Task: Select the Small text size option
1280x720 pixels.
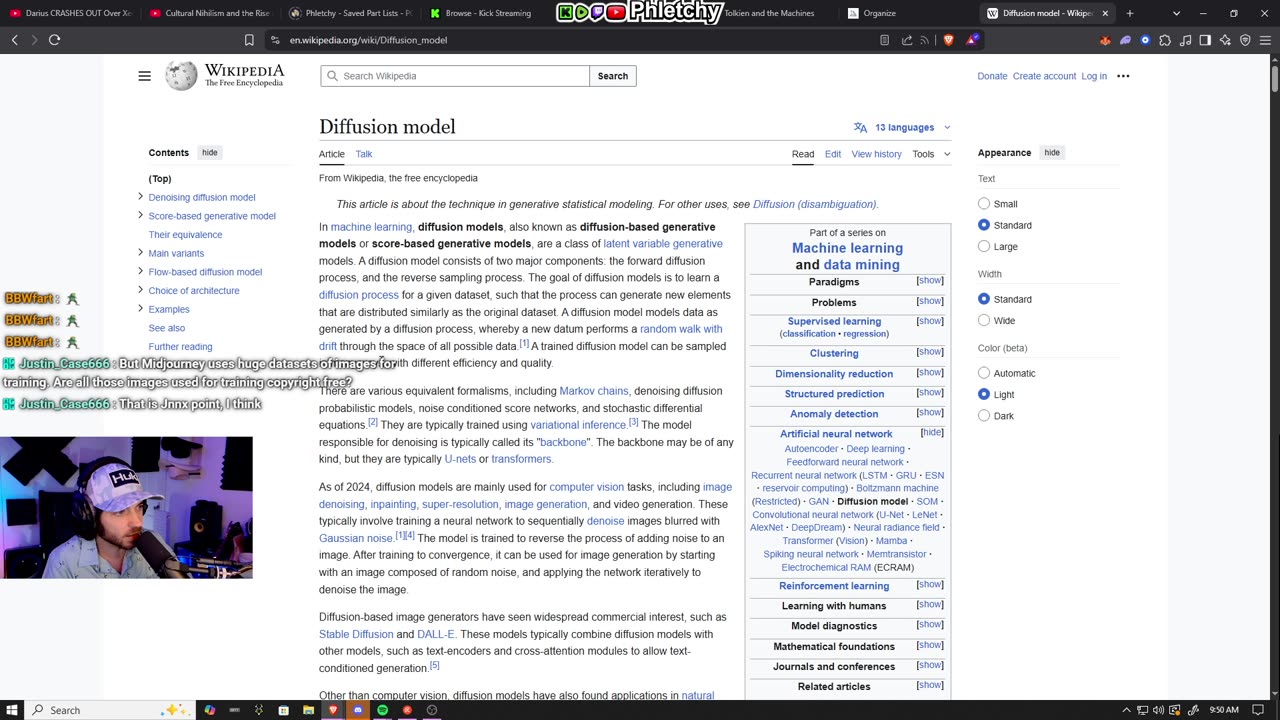Action: click(x=984, y=204)
